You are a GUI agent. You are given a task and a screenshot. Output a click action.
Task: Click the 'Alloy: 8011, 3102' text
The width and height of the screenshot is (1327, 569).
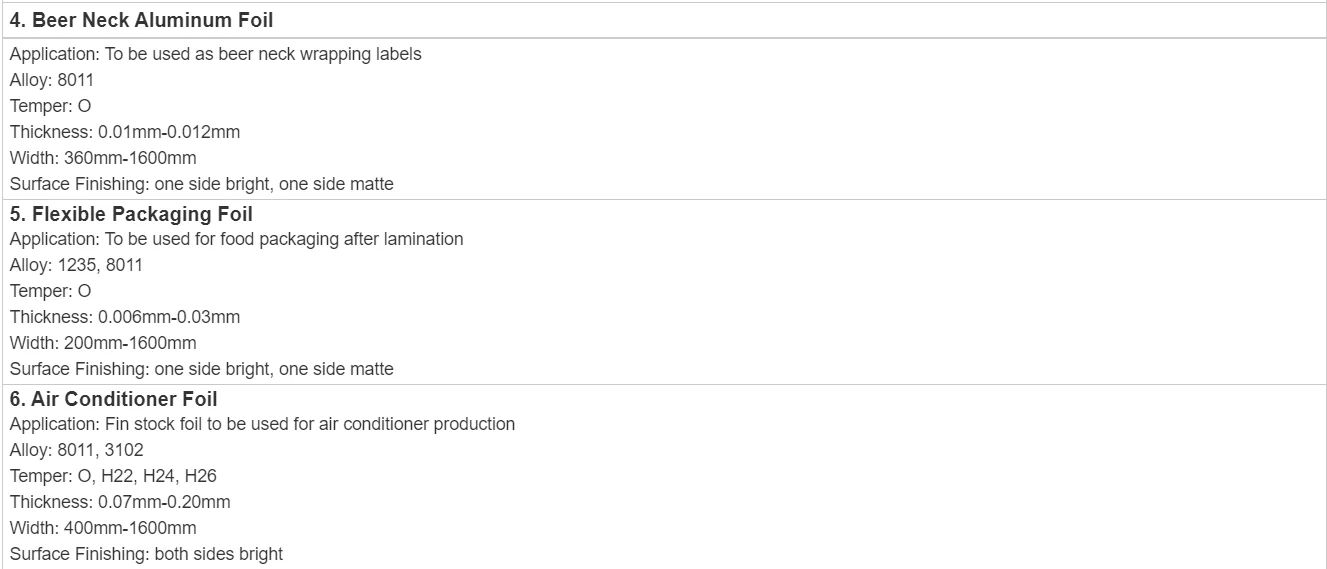click(x=76, y=450)
